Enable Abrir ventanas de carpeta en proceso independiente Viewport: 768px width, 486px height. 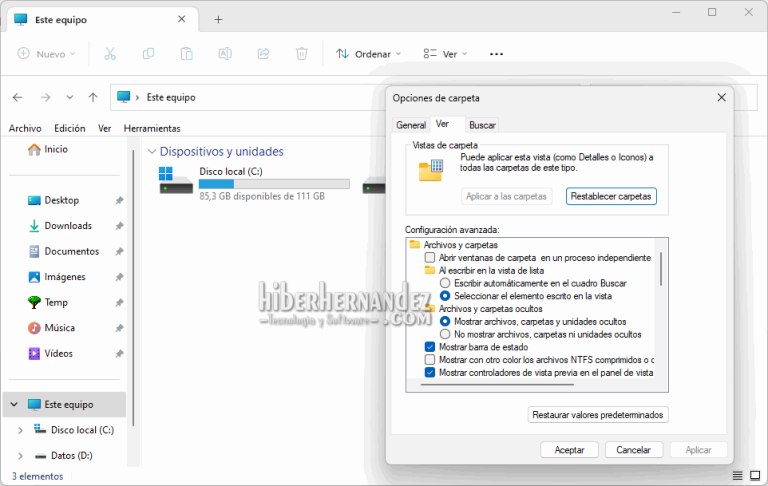pyautogui.click(x=430, y=257)
